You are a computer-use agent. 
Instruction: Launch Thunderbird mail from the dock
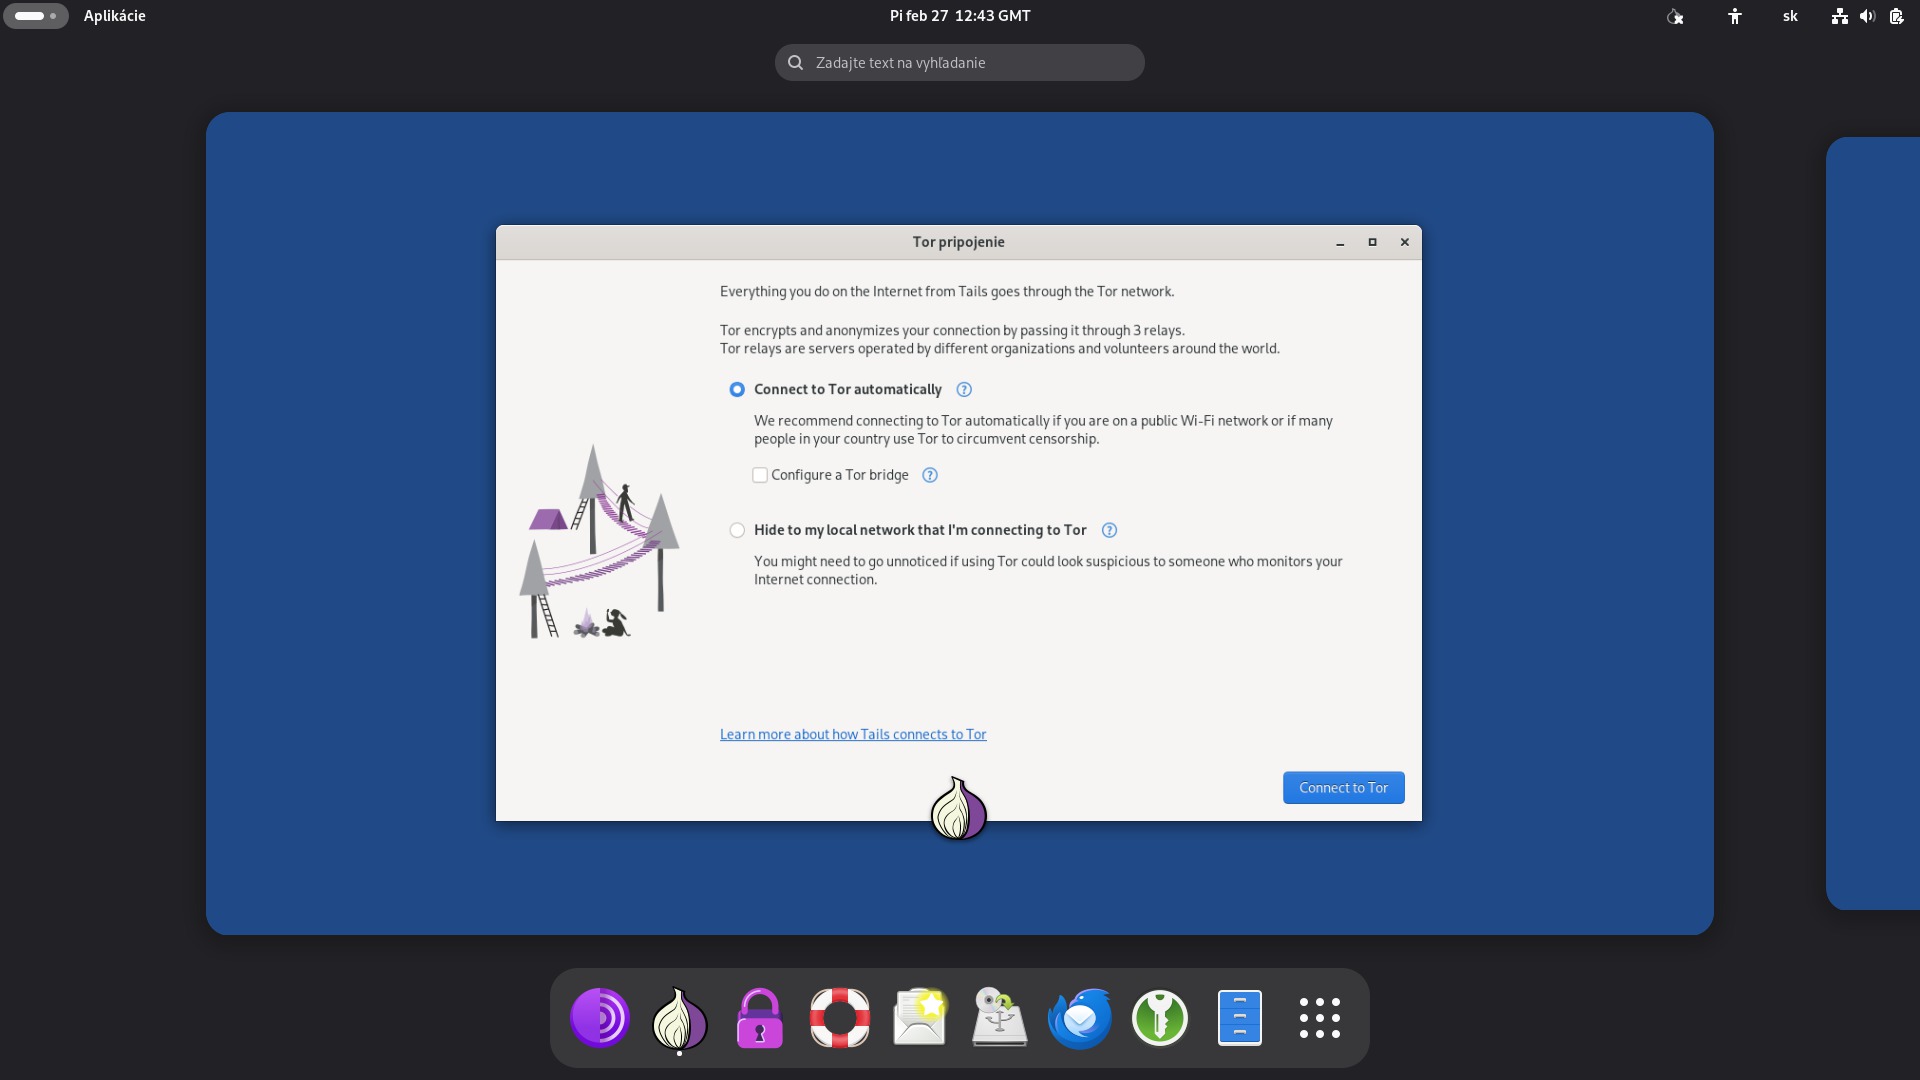tap(1079, 1018)
